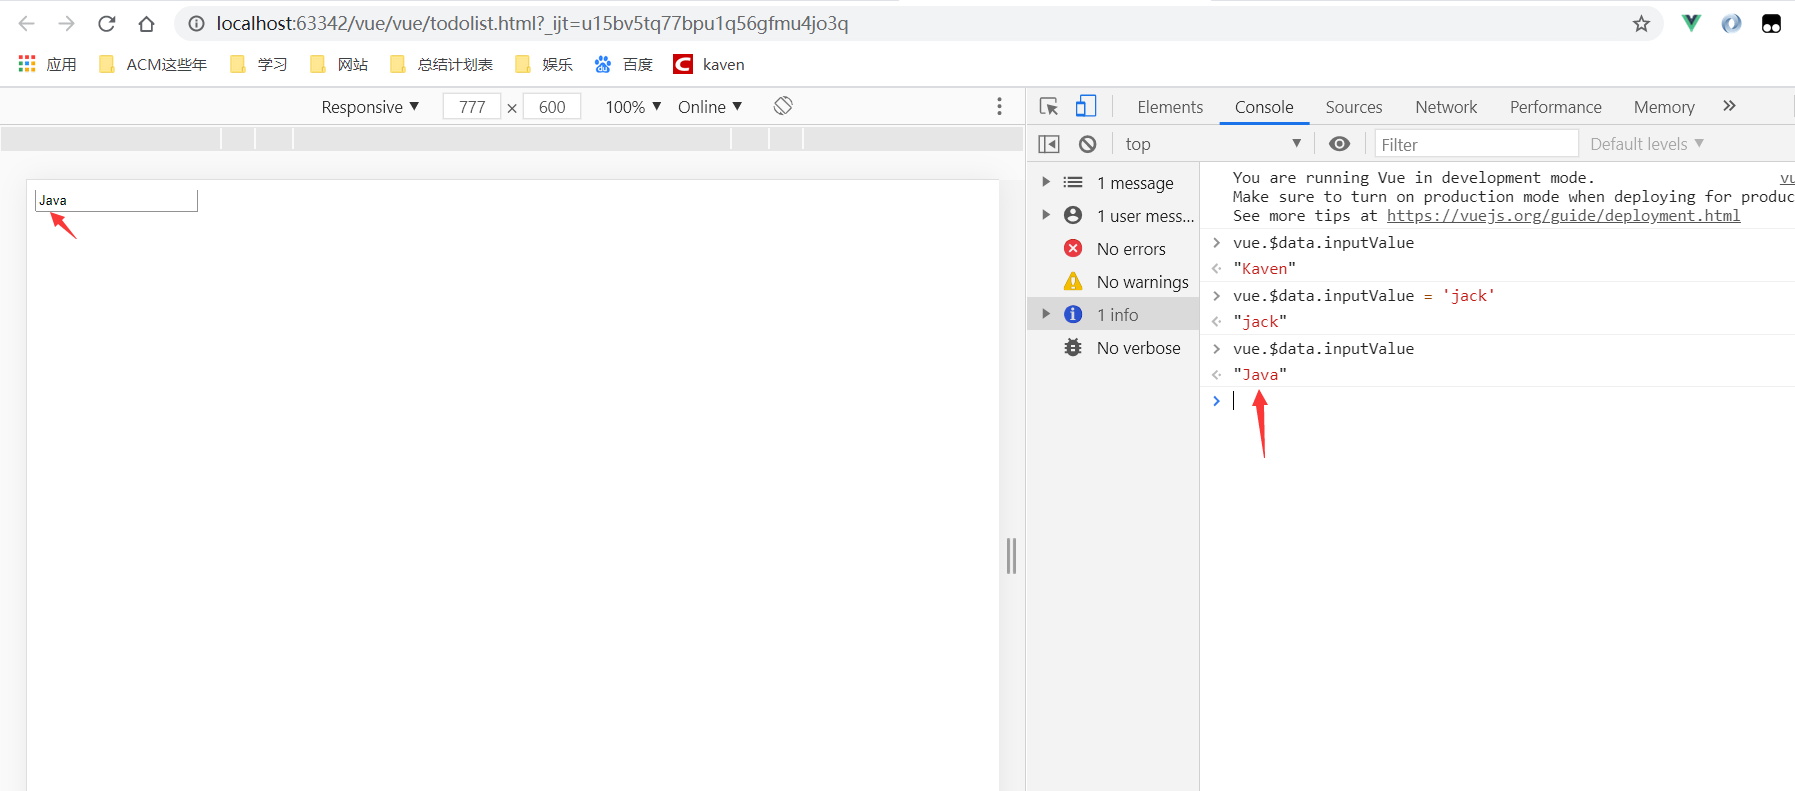The width and height of the screenshot is (1795, 791).
Task: Show more DevTools tabs
Action: (x=1729, y=106)
